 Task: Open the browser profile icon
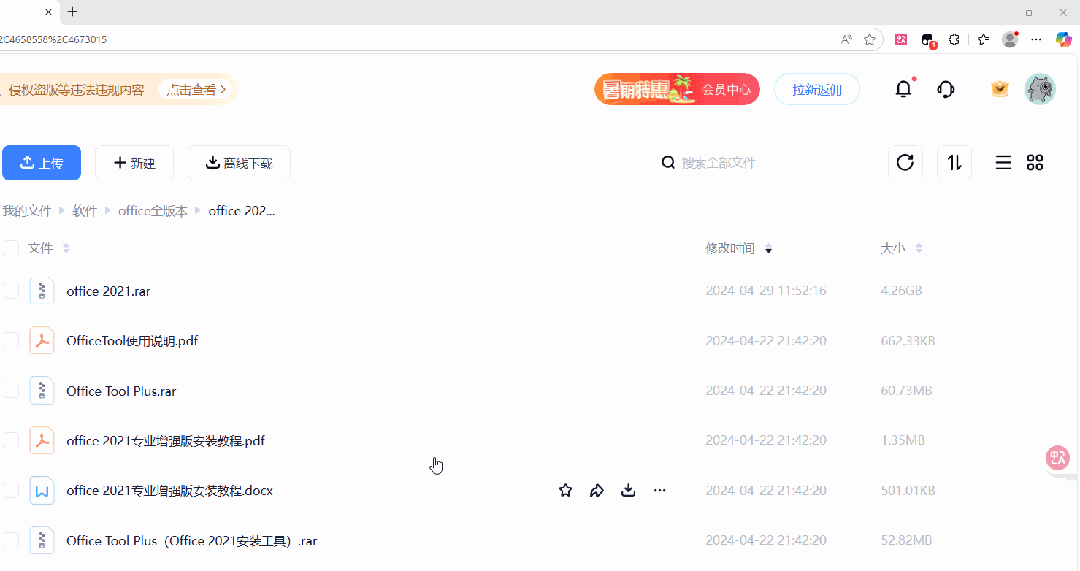1010,39
